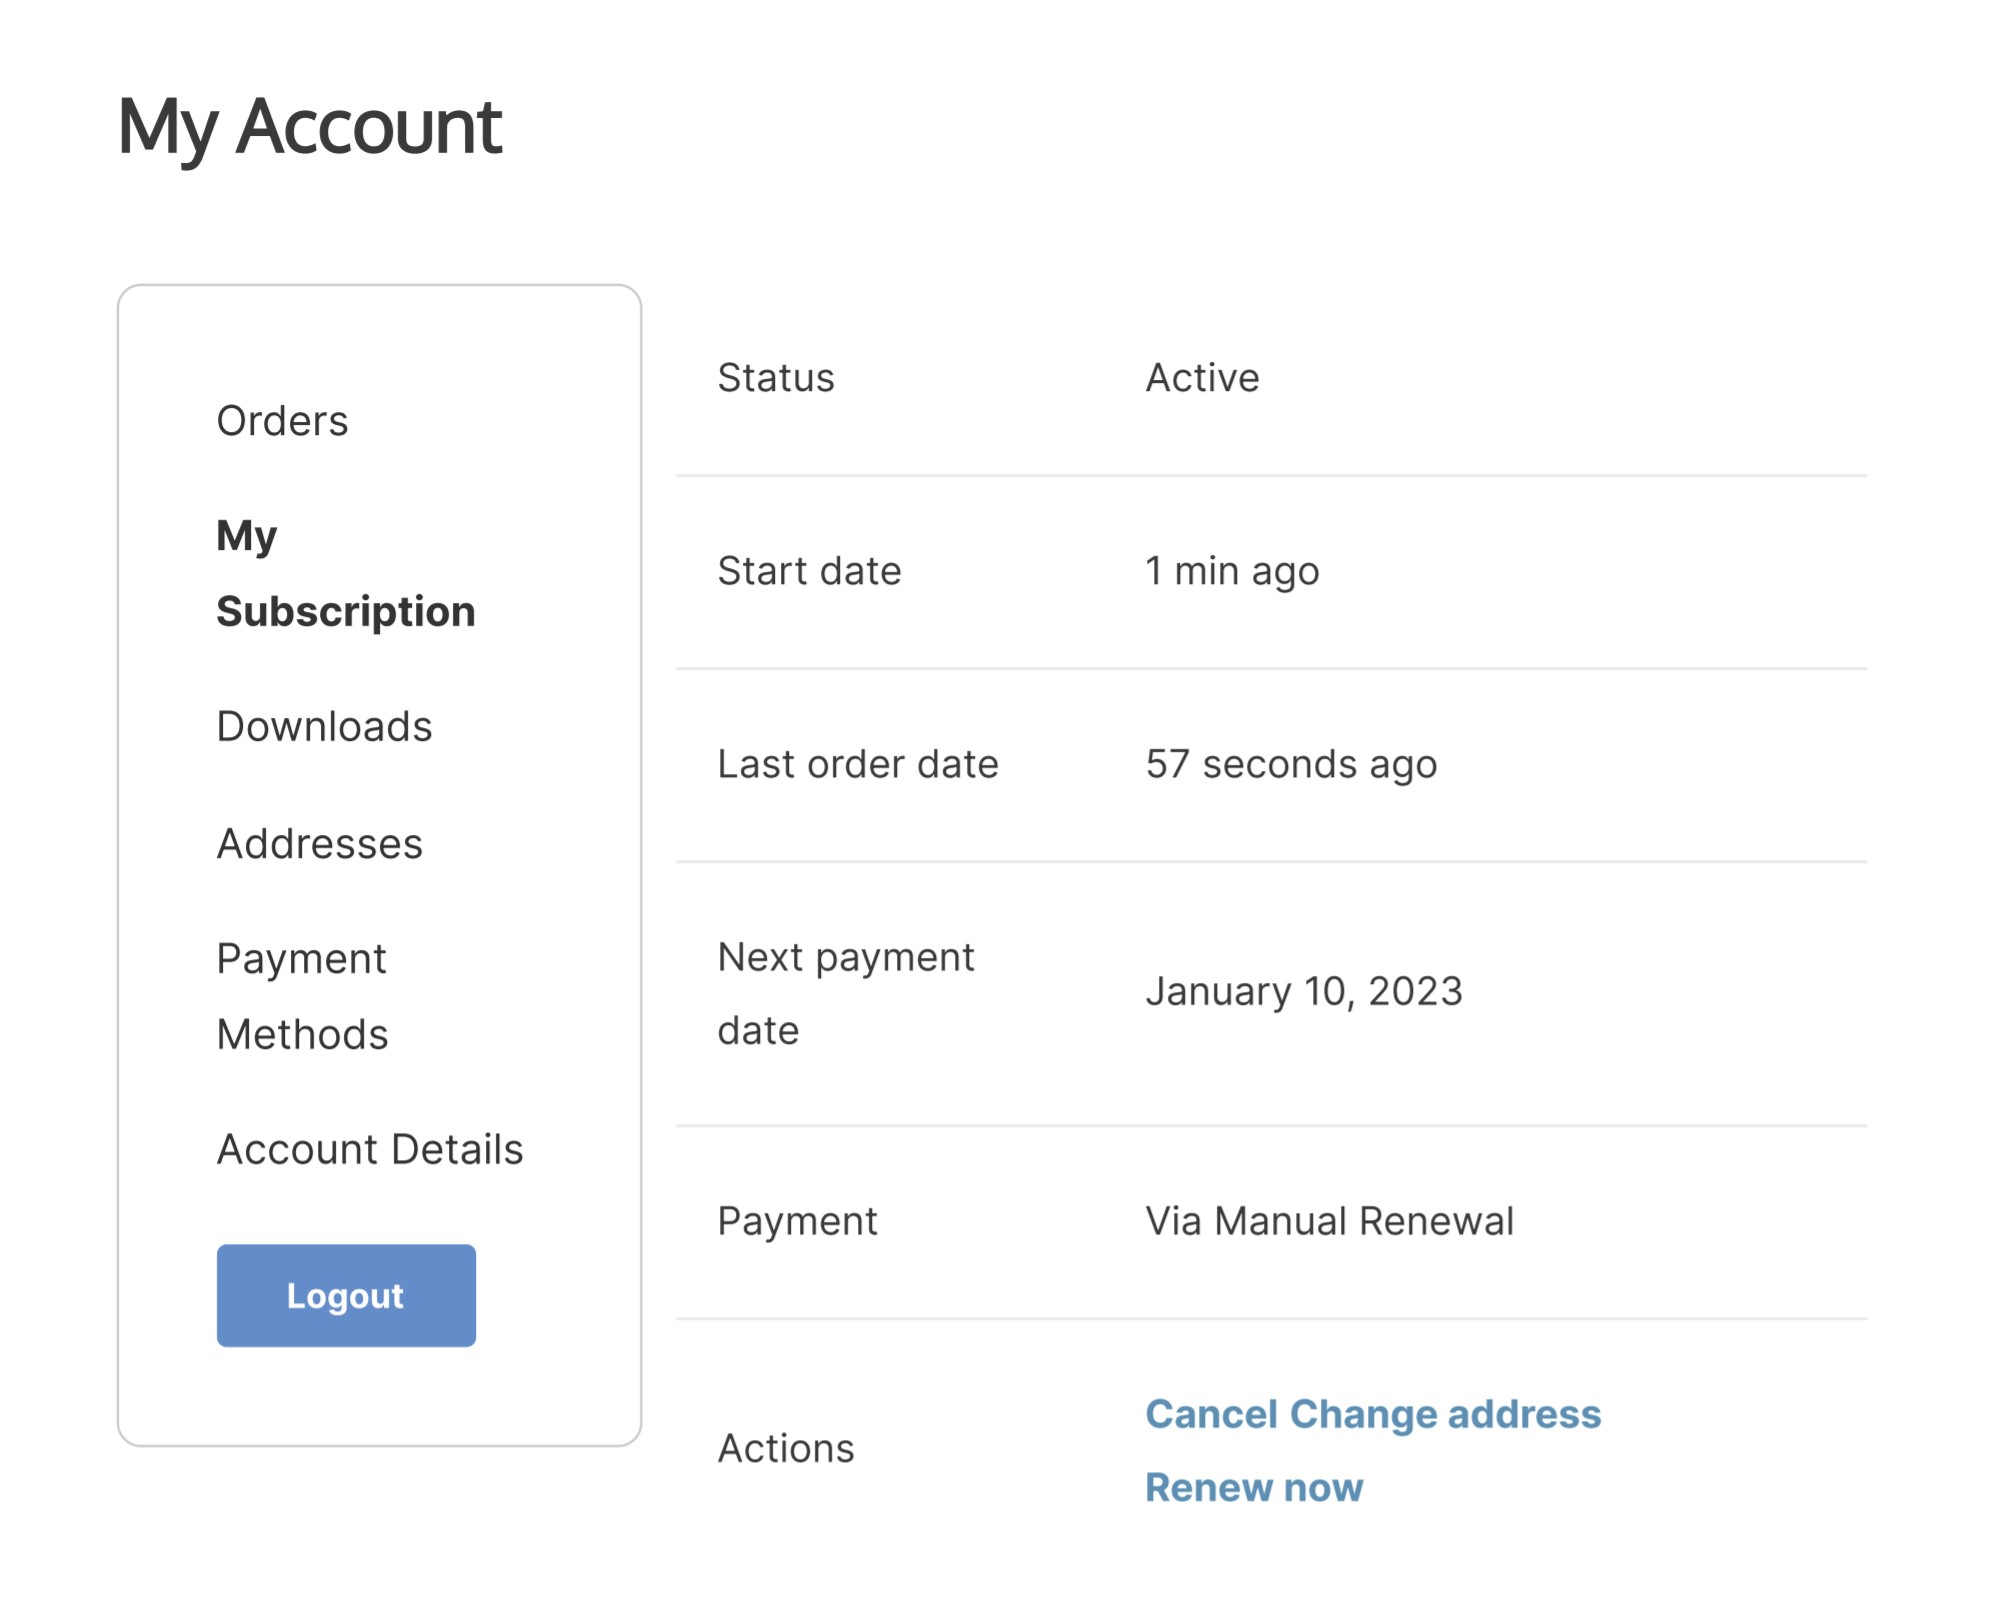Click the Actions row label
Image resolution: width=1992 pixels, height=1615 pixels.
(785, 1448)
